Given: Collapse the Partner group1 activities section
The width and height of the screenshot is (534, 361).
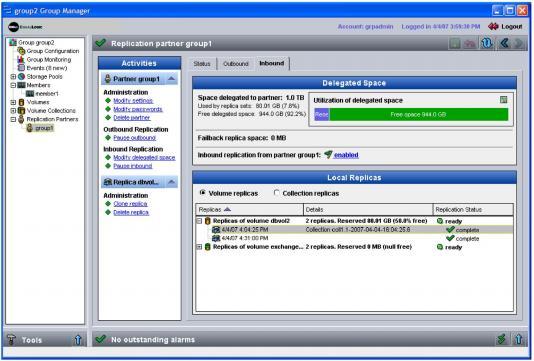Looking at the screenshot, I should click(171, 79).
